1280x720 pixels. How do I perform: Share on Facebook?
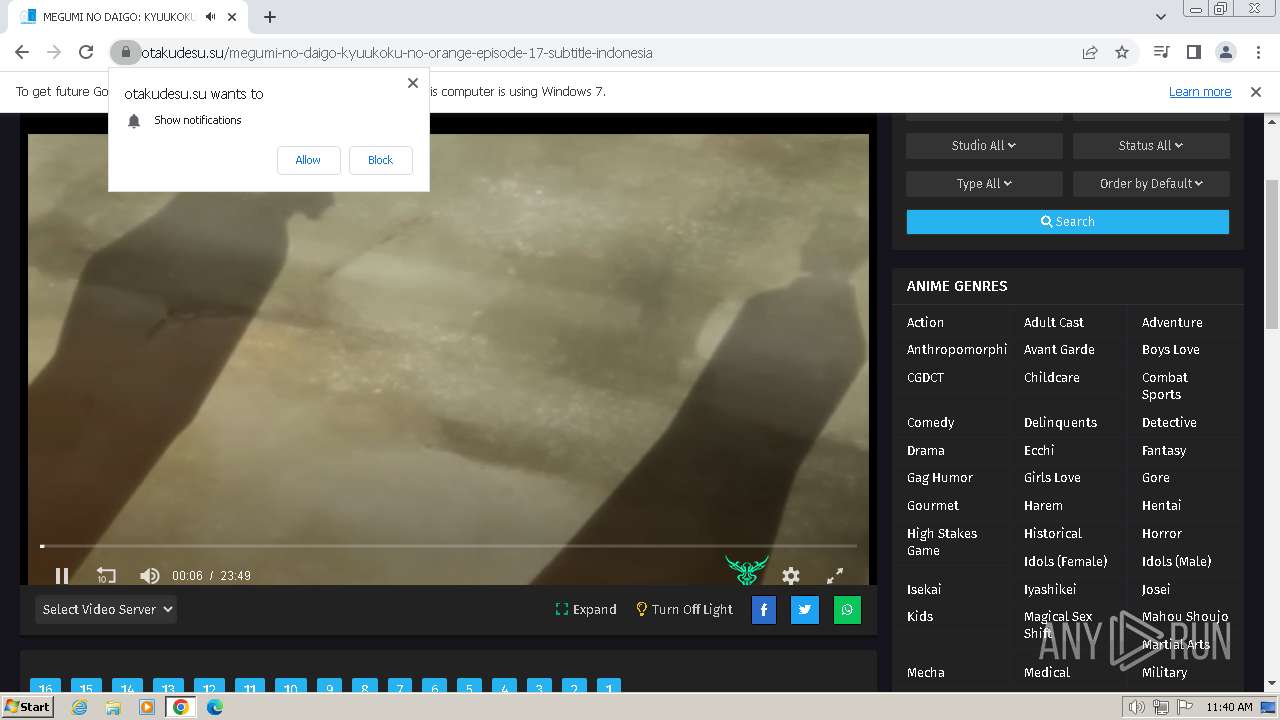763,609
